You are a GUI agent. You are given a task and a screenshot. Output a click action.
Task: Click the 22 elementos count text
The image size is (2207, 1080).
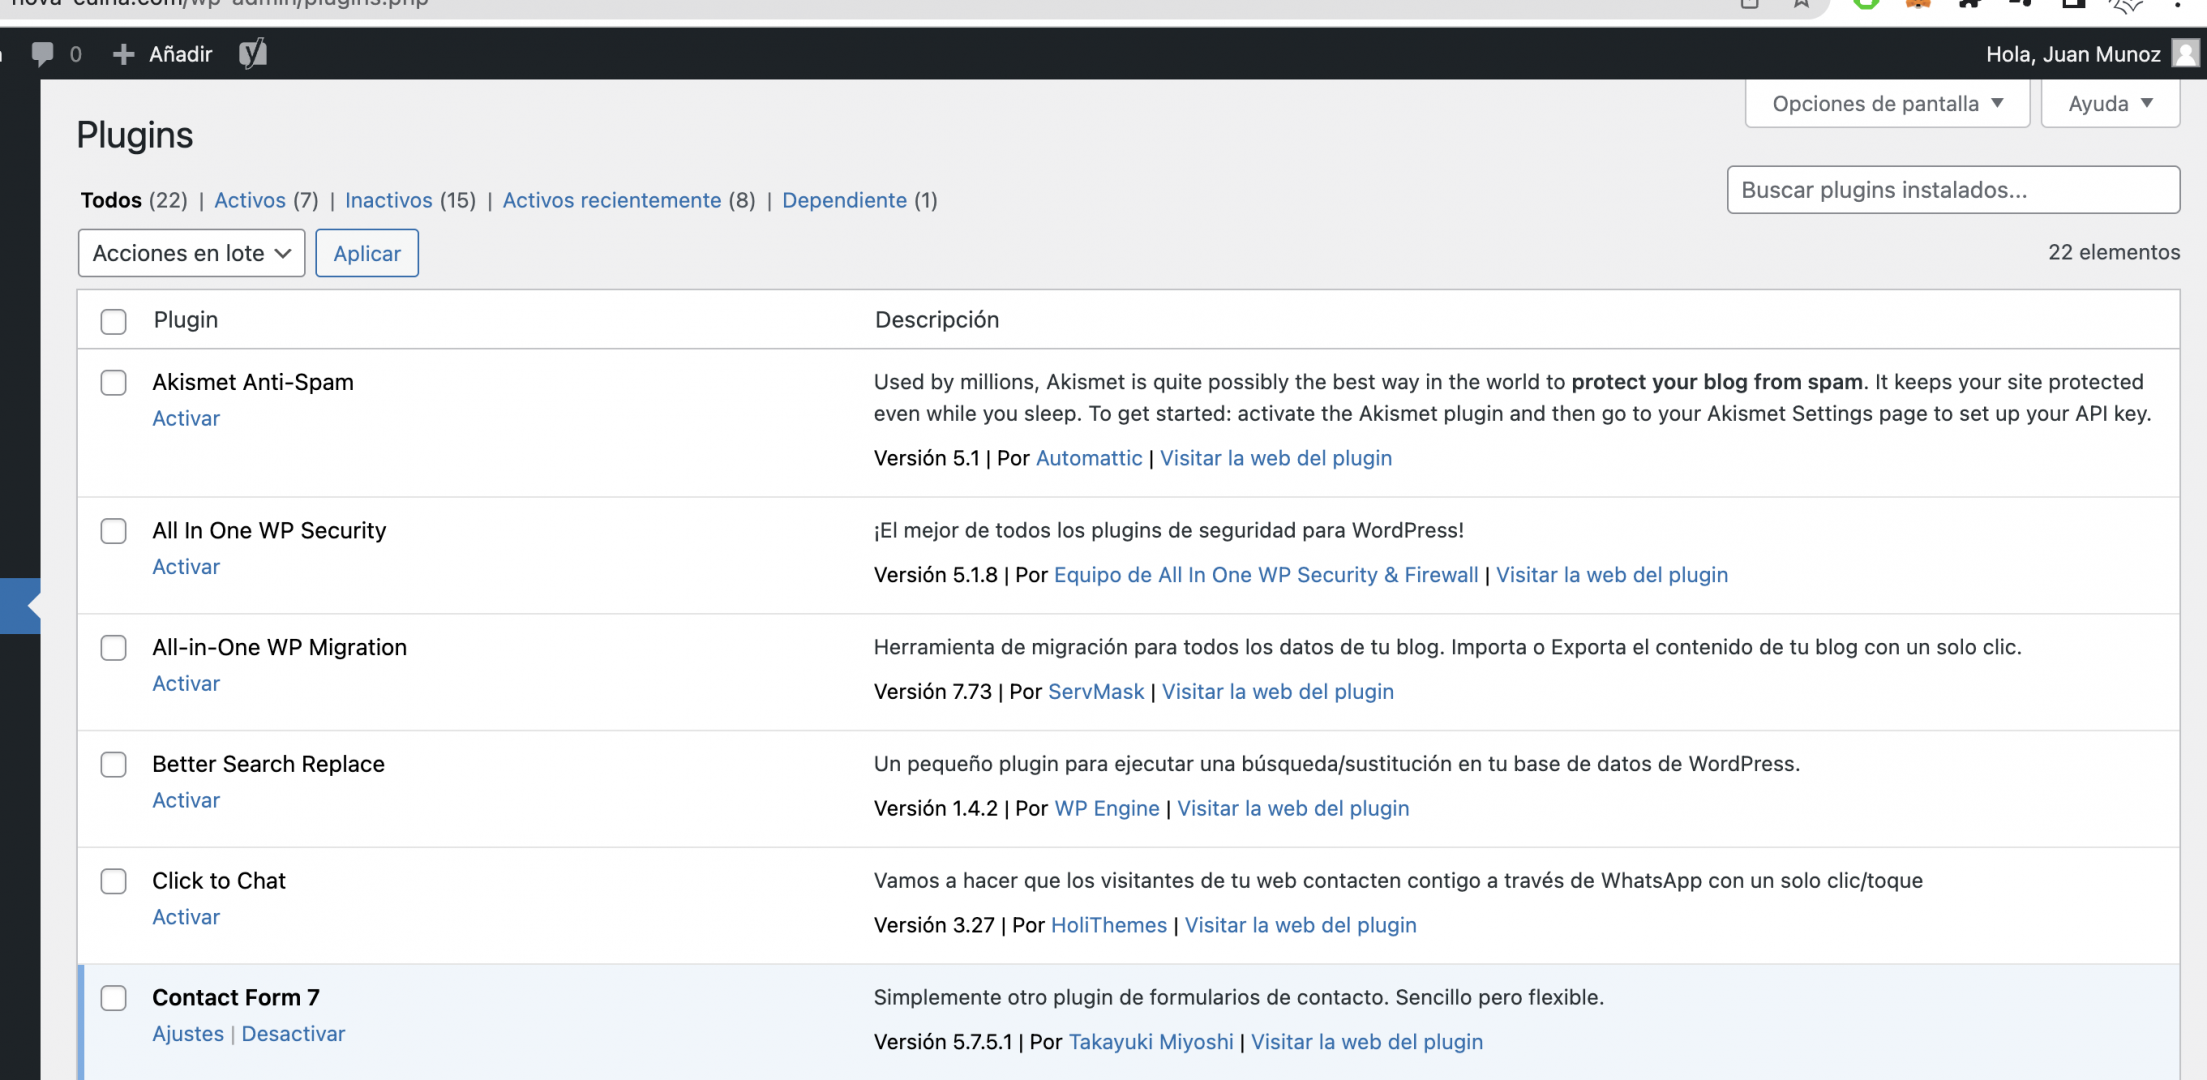click(x=2114, y=252)
